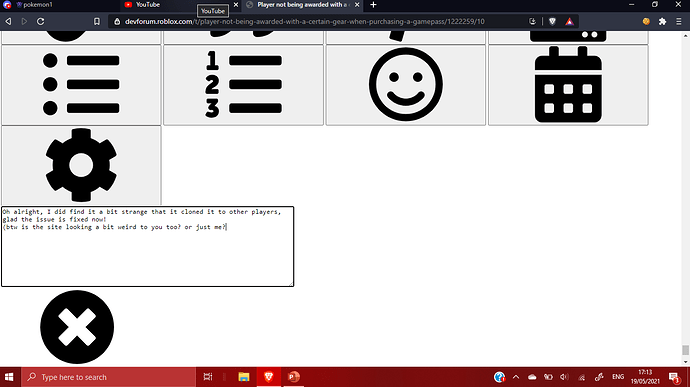Viewport: 690px width, 387px height.
Task: Open Task View on the taskbar
Action: (x=208, y=377)
